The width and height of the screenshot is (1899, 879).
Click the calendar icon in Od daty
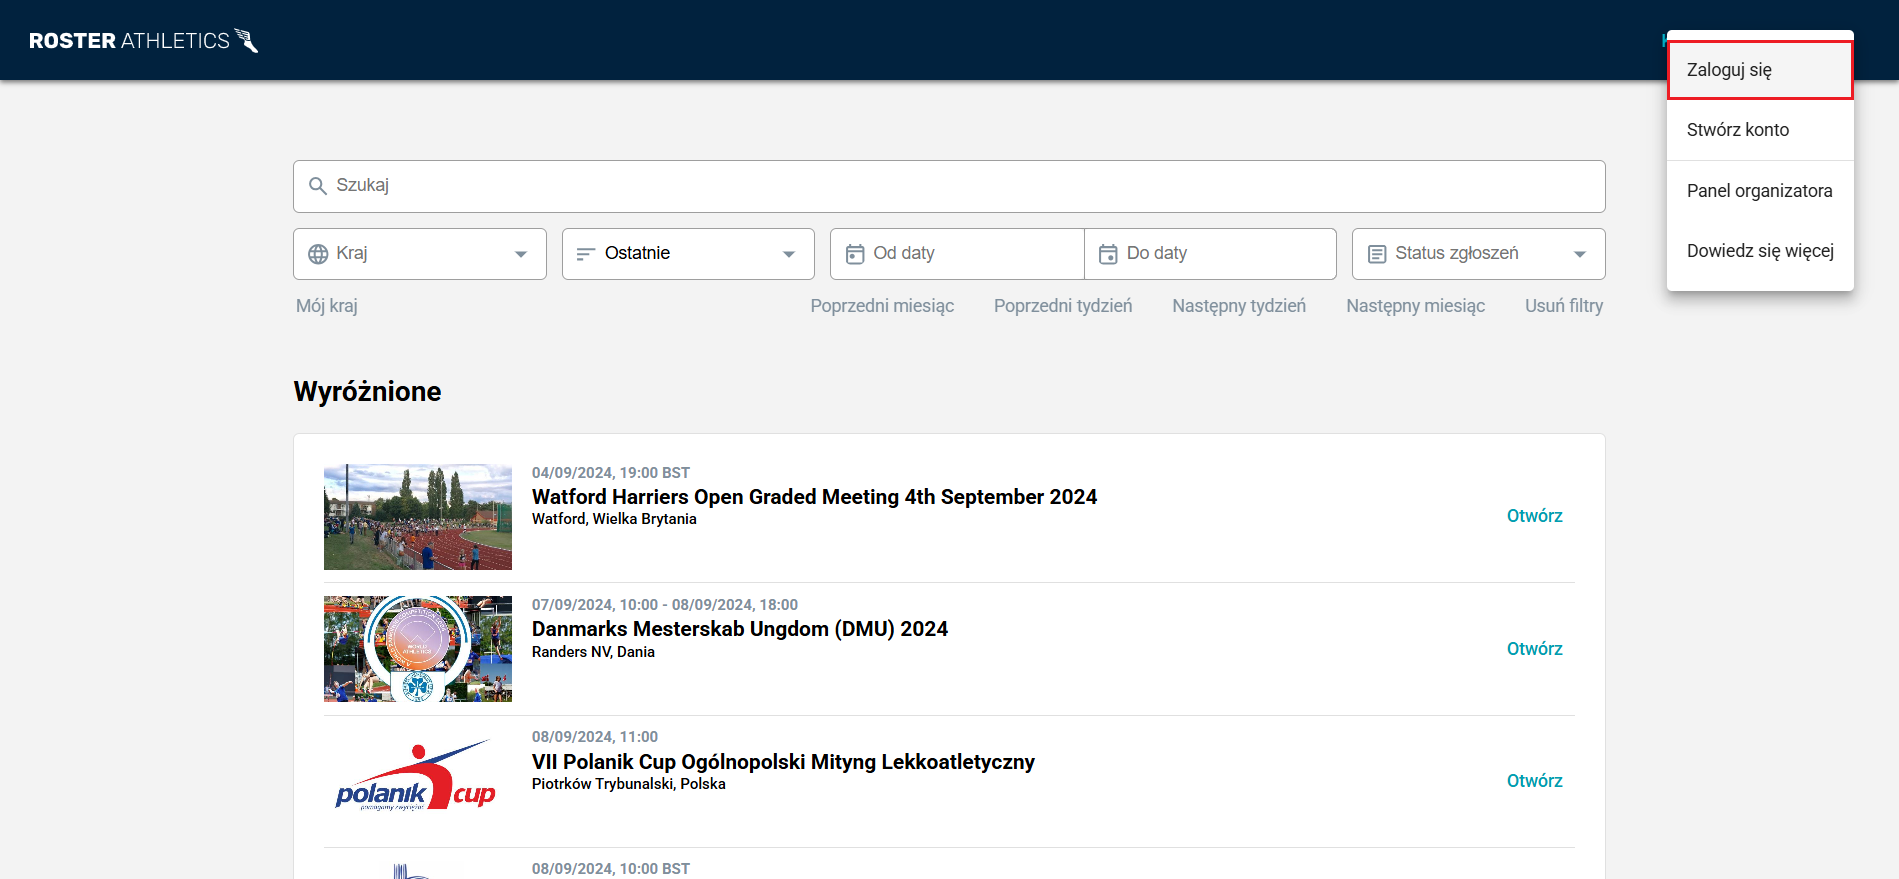855,254
